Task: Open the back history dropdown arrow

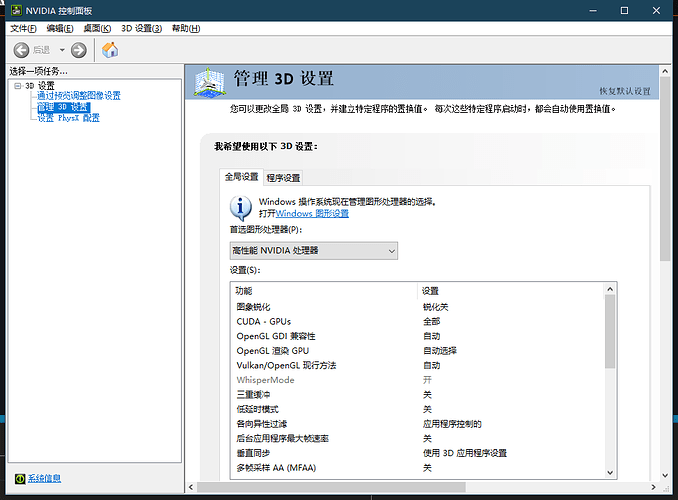Action: (62, 50)
